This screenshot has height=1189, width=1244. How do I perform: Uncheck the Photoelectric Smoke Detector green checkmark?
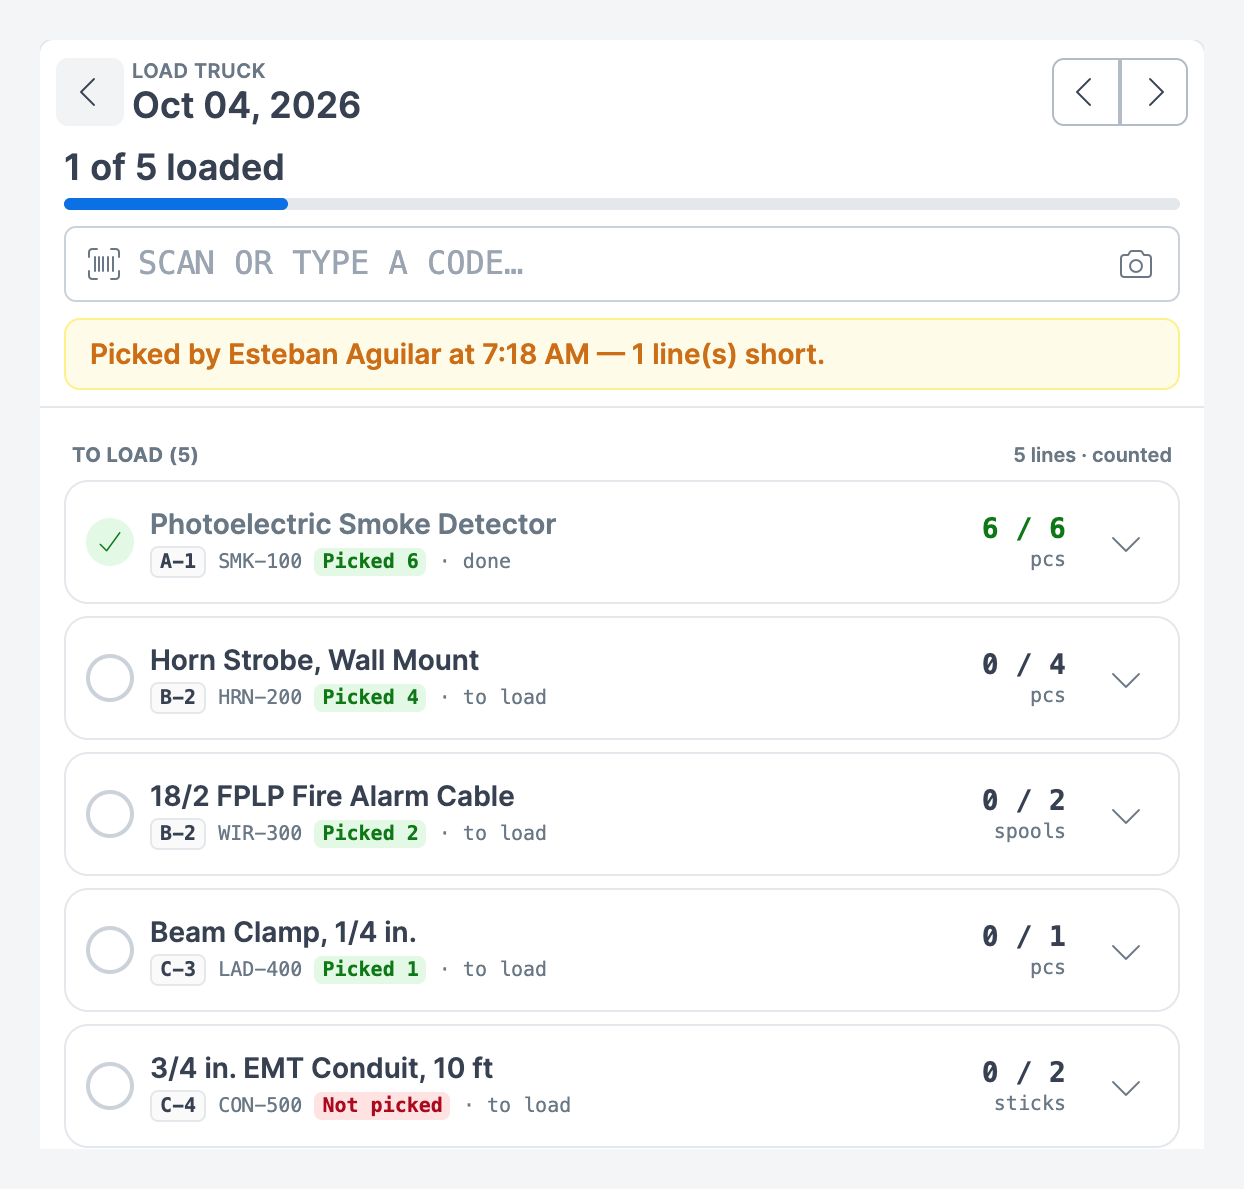[110, 542]
